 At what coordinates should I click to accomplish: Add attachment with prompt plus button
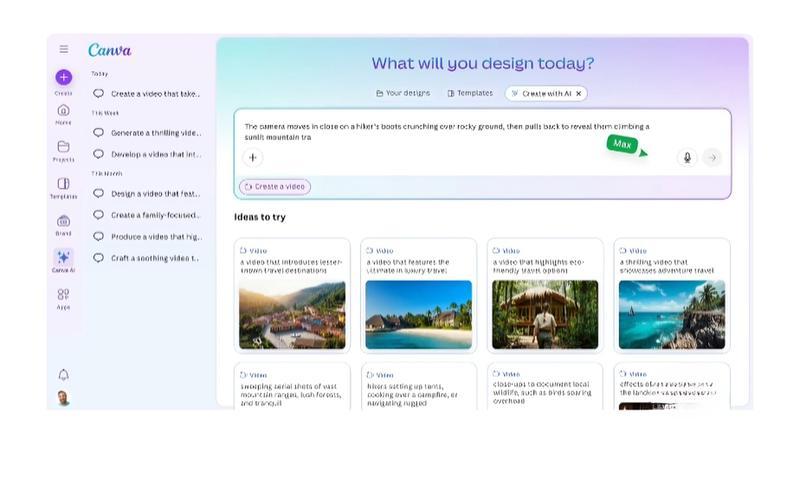[x=253, y=158]
